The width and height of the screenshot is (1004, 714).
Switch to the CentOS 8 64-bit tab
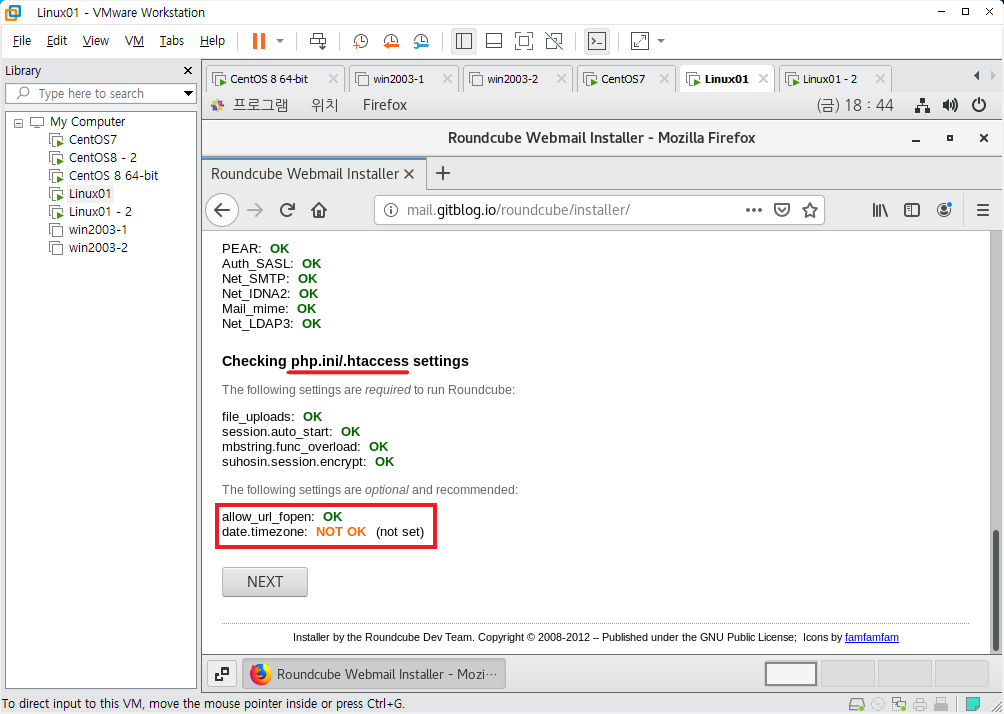[269, 79]
